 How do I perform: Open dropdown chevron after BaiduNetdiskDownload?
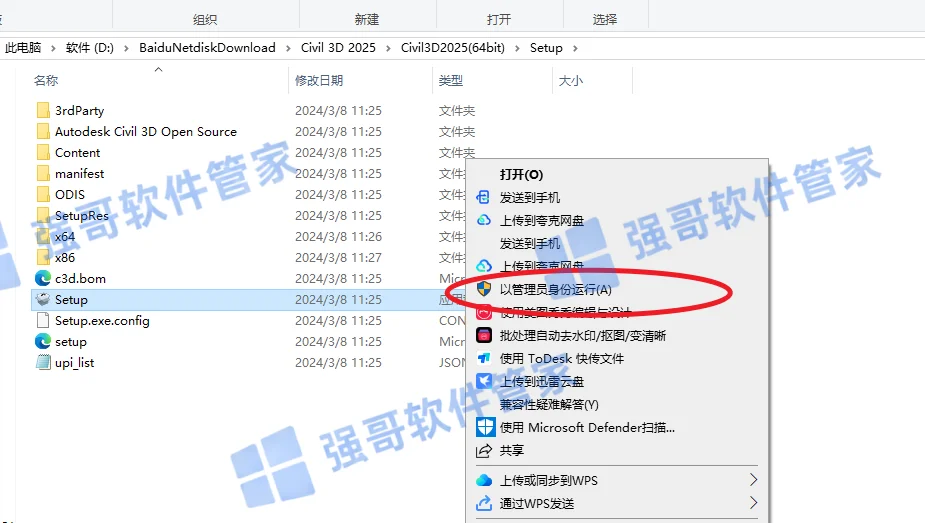click(288, 48)
